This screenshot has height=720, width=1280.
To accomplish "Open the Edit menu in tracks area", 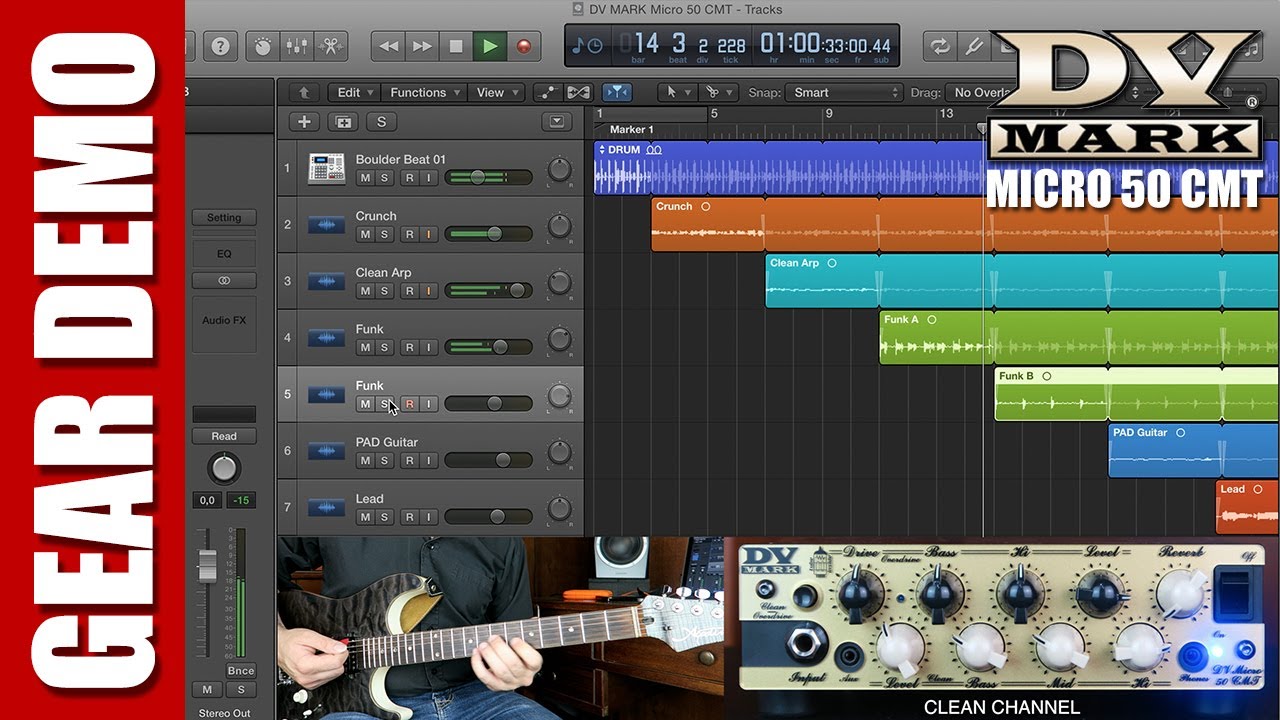I will pos(354,92).
